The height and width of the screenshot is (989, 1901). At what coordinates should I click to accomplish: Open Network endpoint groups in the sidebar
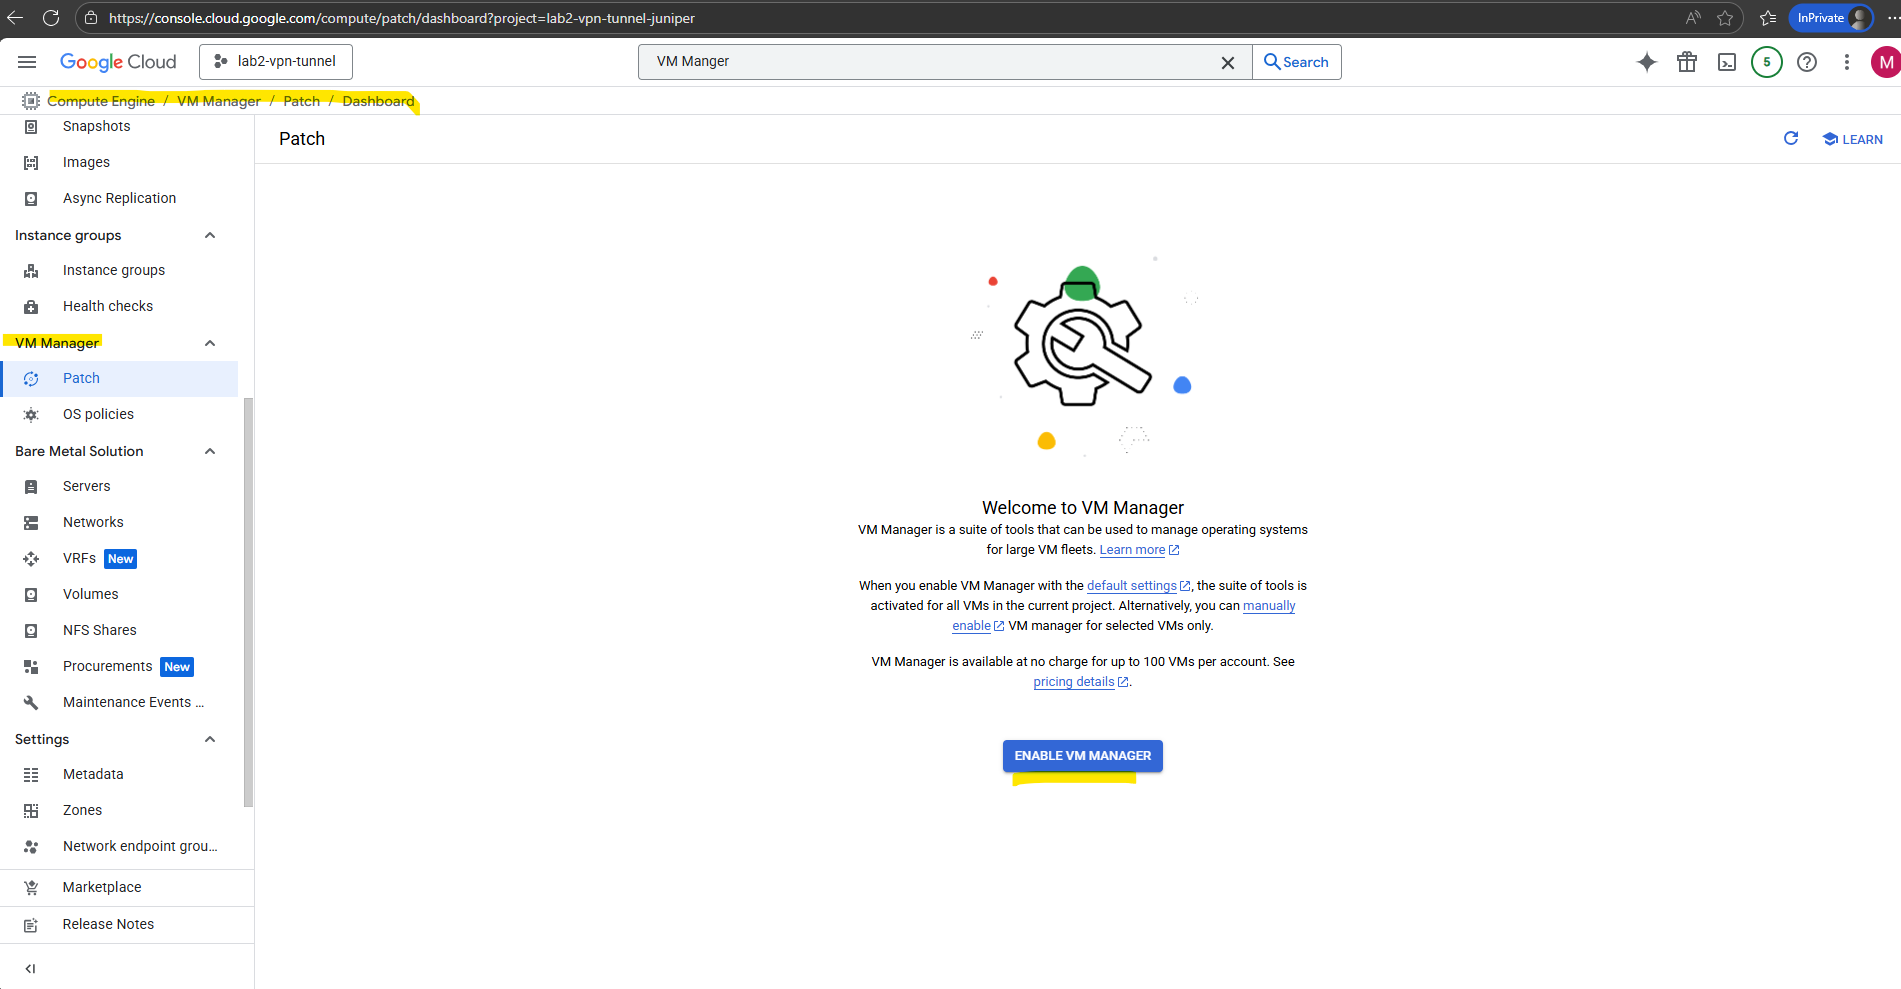[x=120, y=846]
